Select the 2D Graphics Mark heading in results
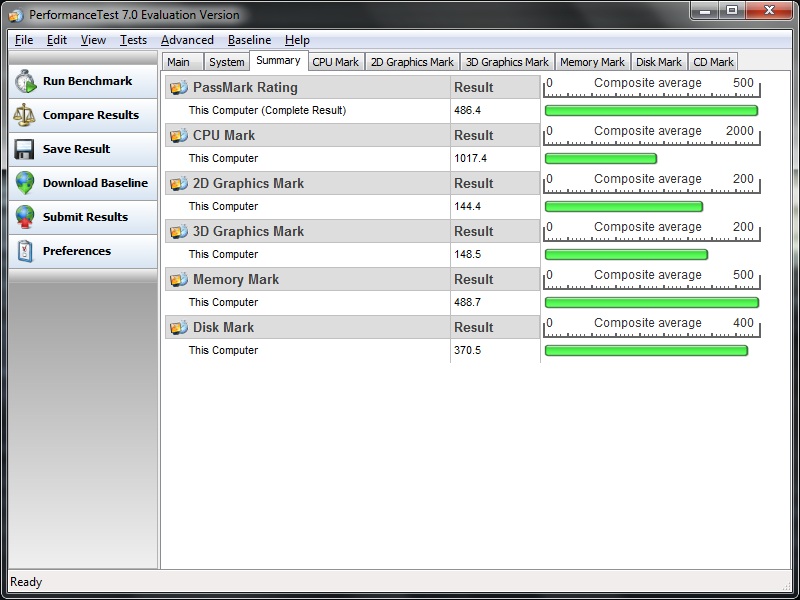The height and width of the screenshot is (600, 800). pyautogui.click(x=248, y=184)
